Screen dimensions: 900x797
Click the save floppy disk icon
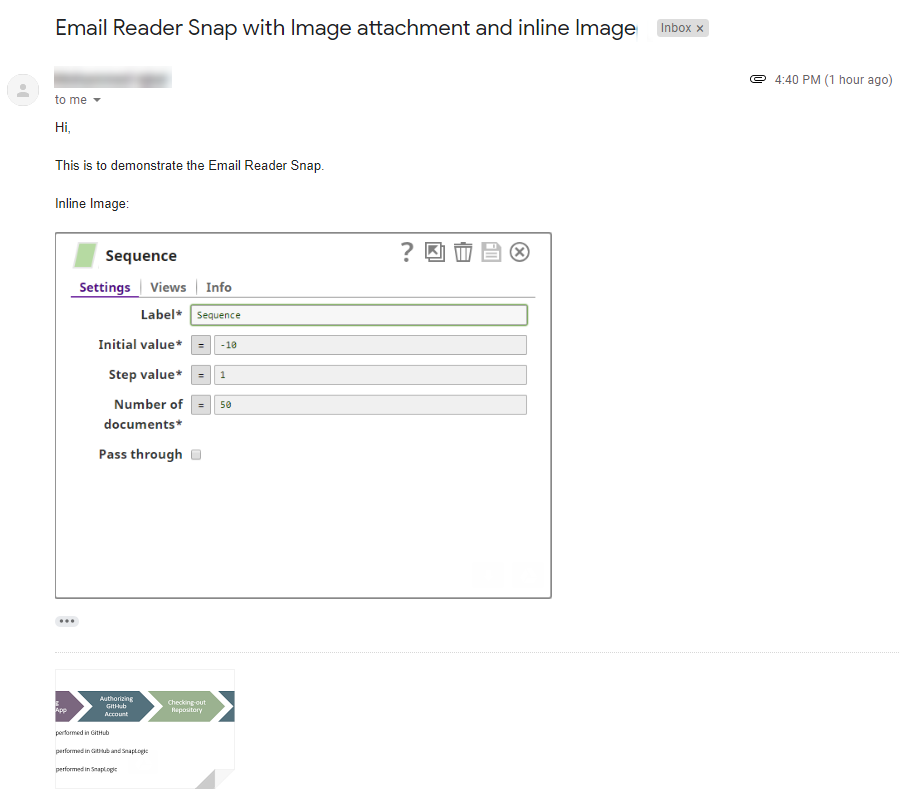[491, 252]
